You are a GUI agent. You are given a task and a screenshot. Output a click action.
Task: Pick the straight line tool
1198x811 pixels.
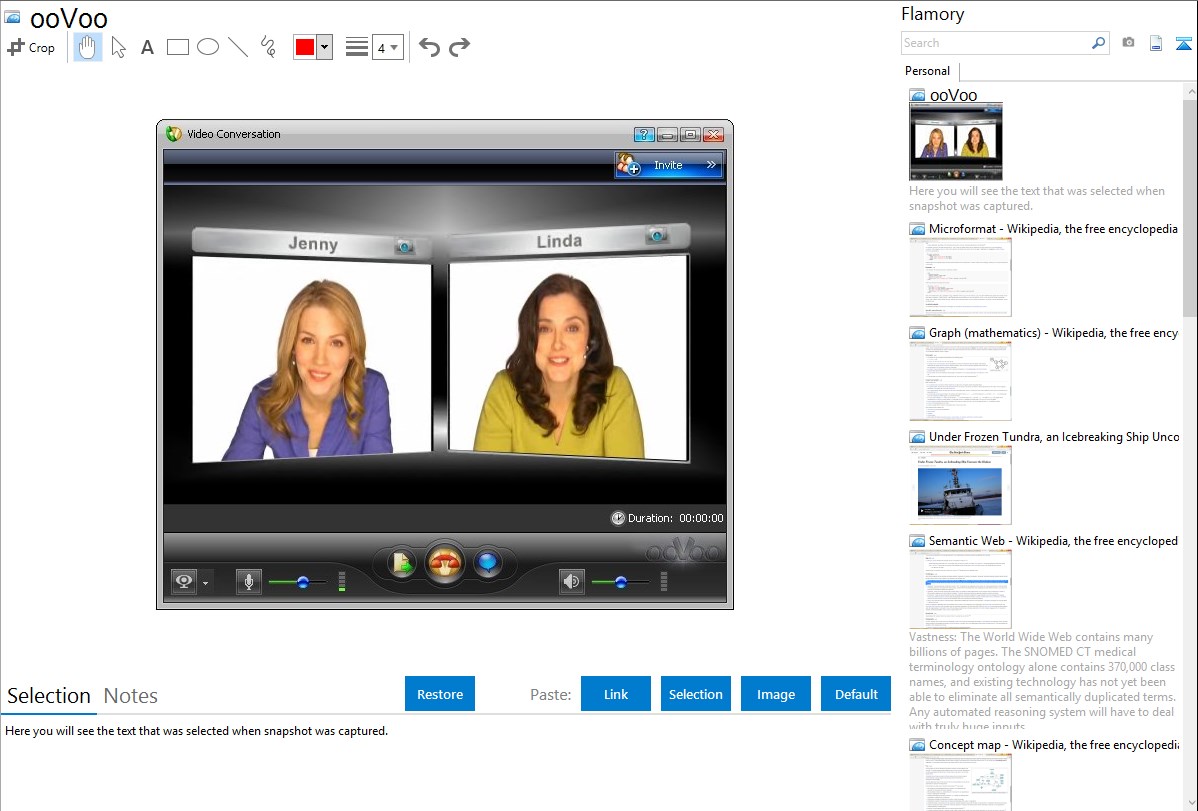click(238, 47)
